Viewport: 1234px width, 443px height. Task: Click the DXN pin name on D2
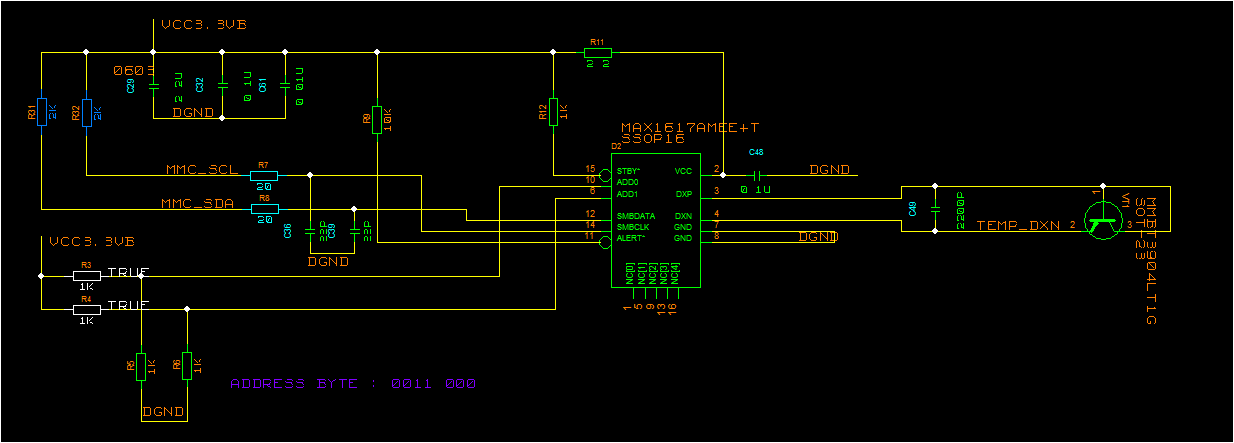pos(683,216)
